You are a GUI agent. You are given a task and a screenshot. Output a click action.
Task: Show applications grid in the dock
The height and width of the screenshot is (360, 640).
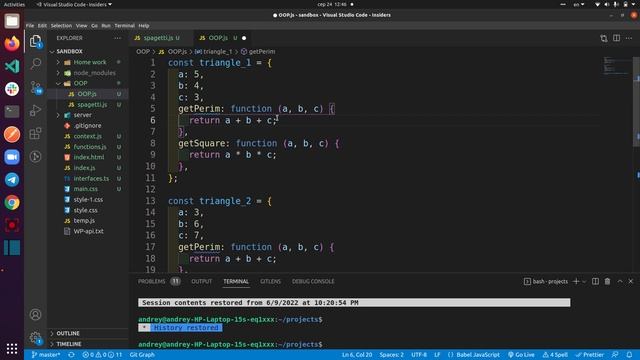[x=12, y=349]
